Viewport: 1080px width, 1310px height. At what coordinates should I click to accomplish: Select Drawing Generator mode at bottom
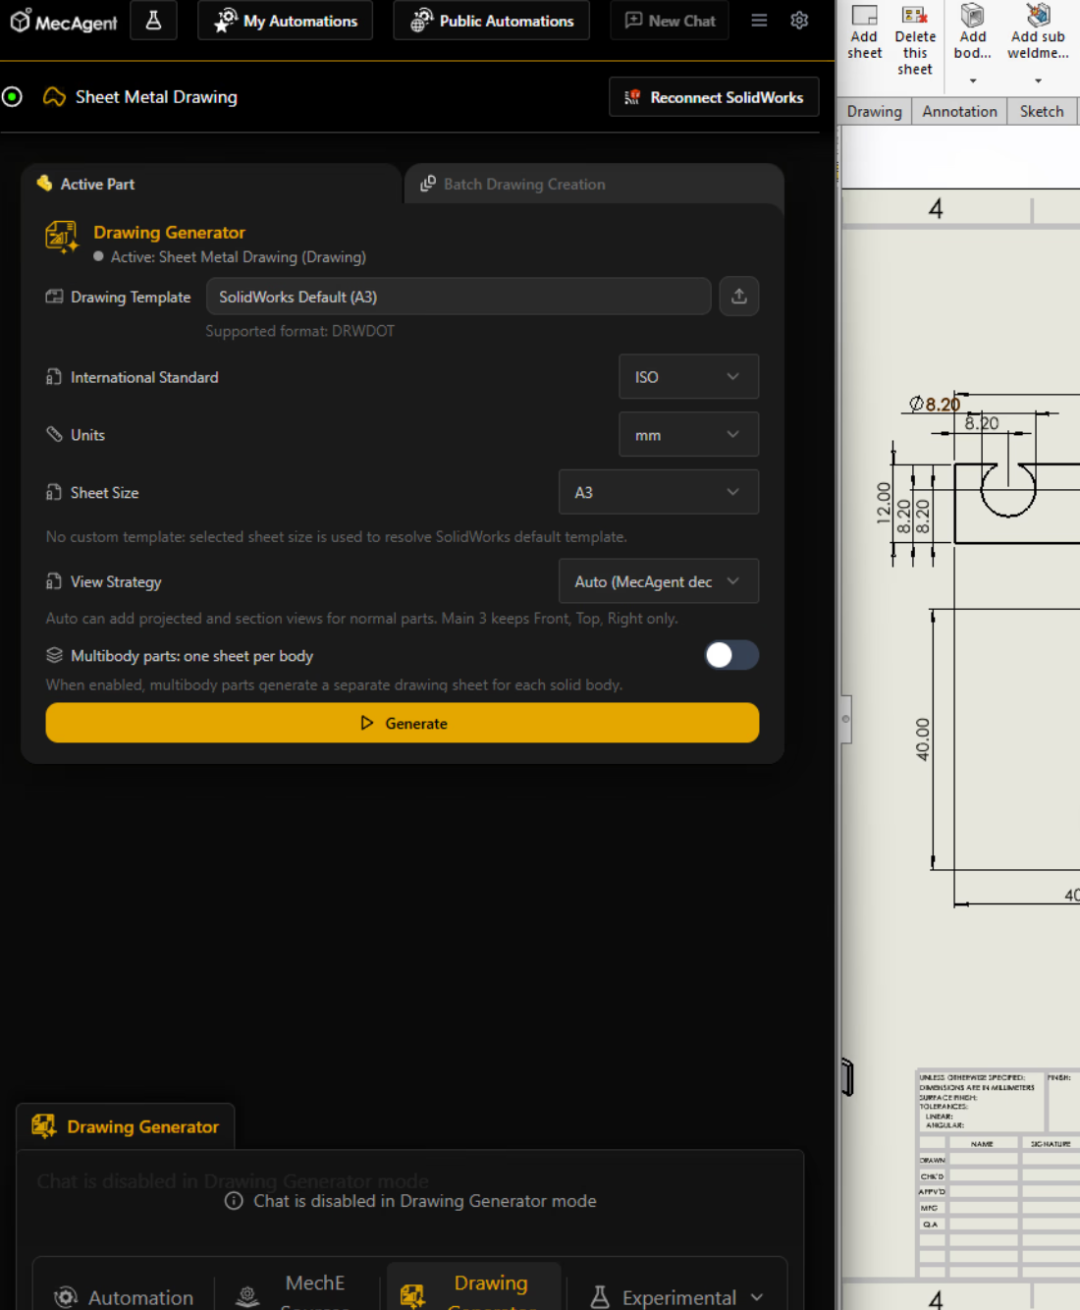pos(474,1288)
